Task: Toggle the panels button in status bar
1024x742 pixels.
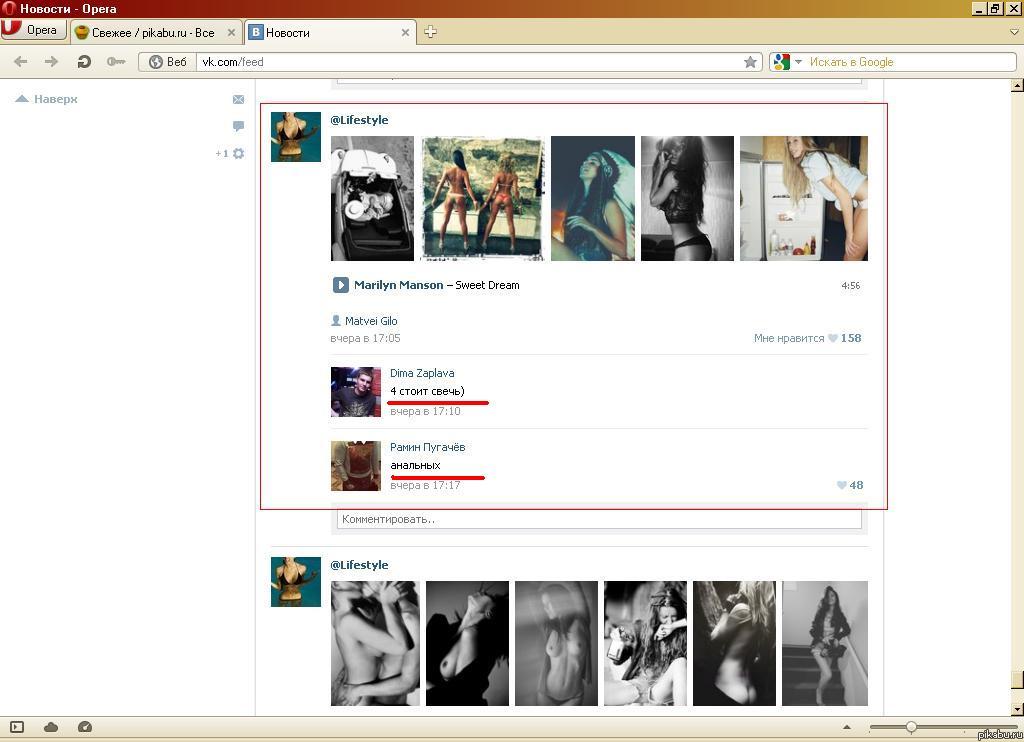Action: (x=16, y=727)
